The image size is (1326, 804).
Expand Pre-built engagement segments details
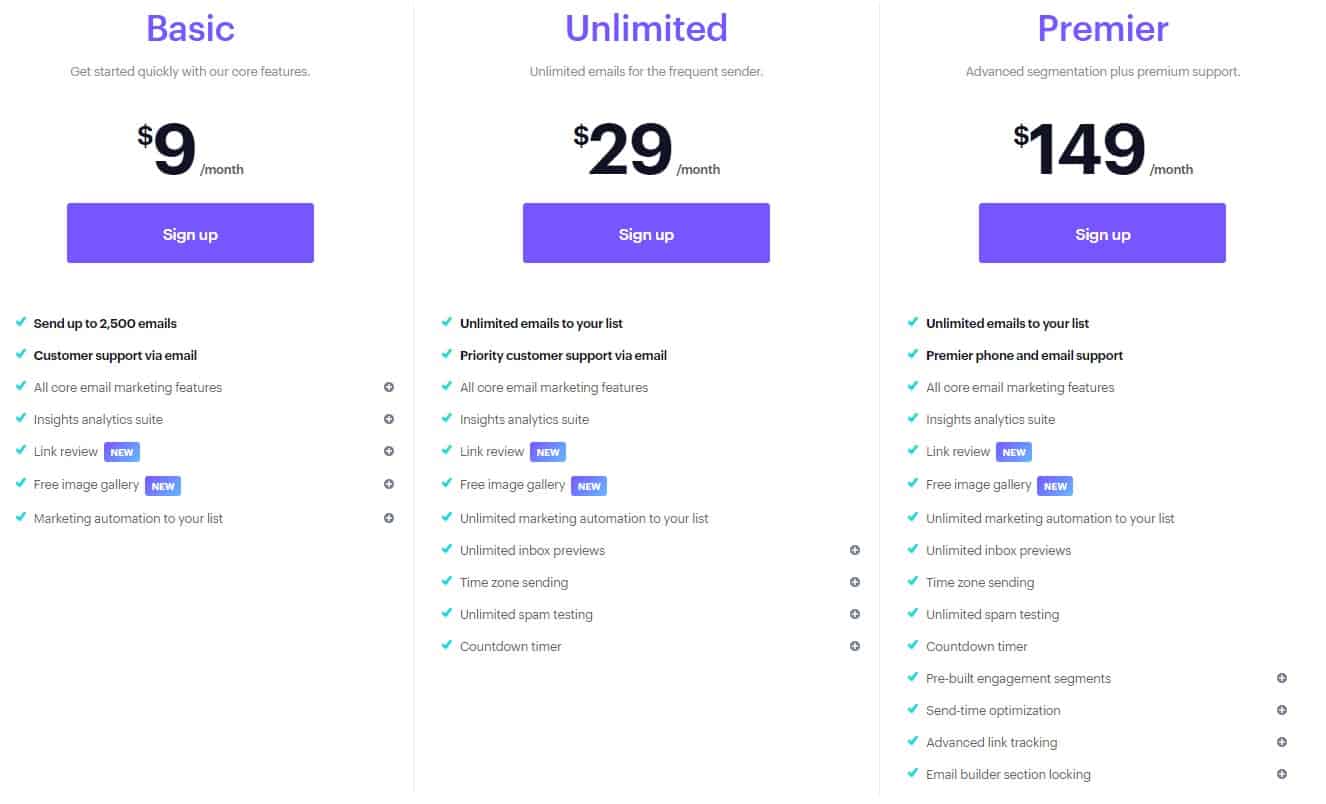[1282, 678]
